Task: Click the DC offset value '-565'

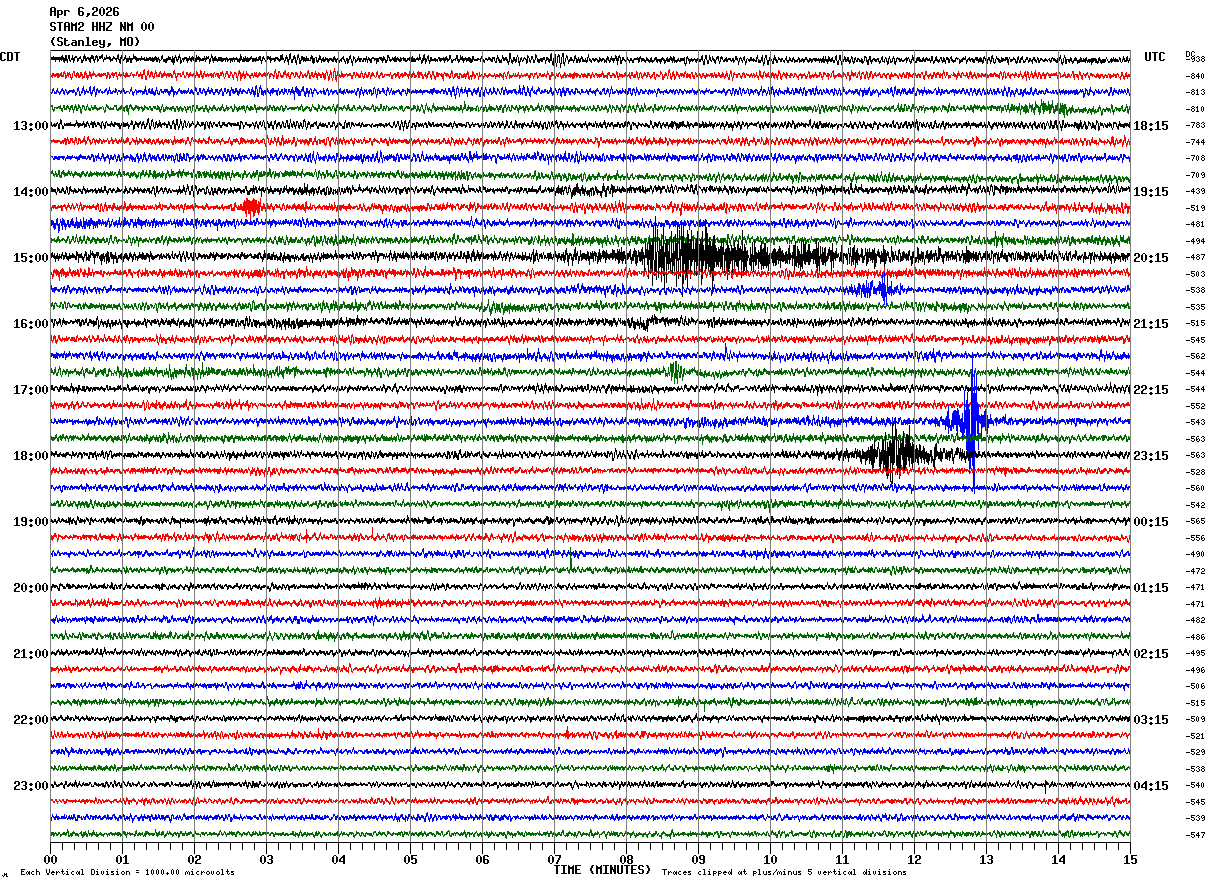Action: pos(1195,522)
